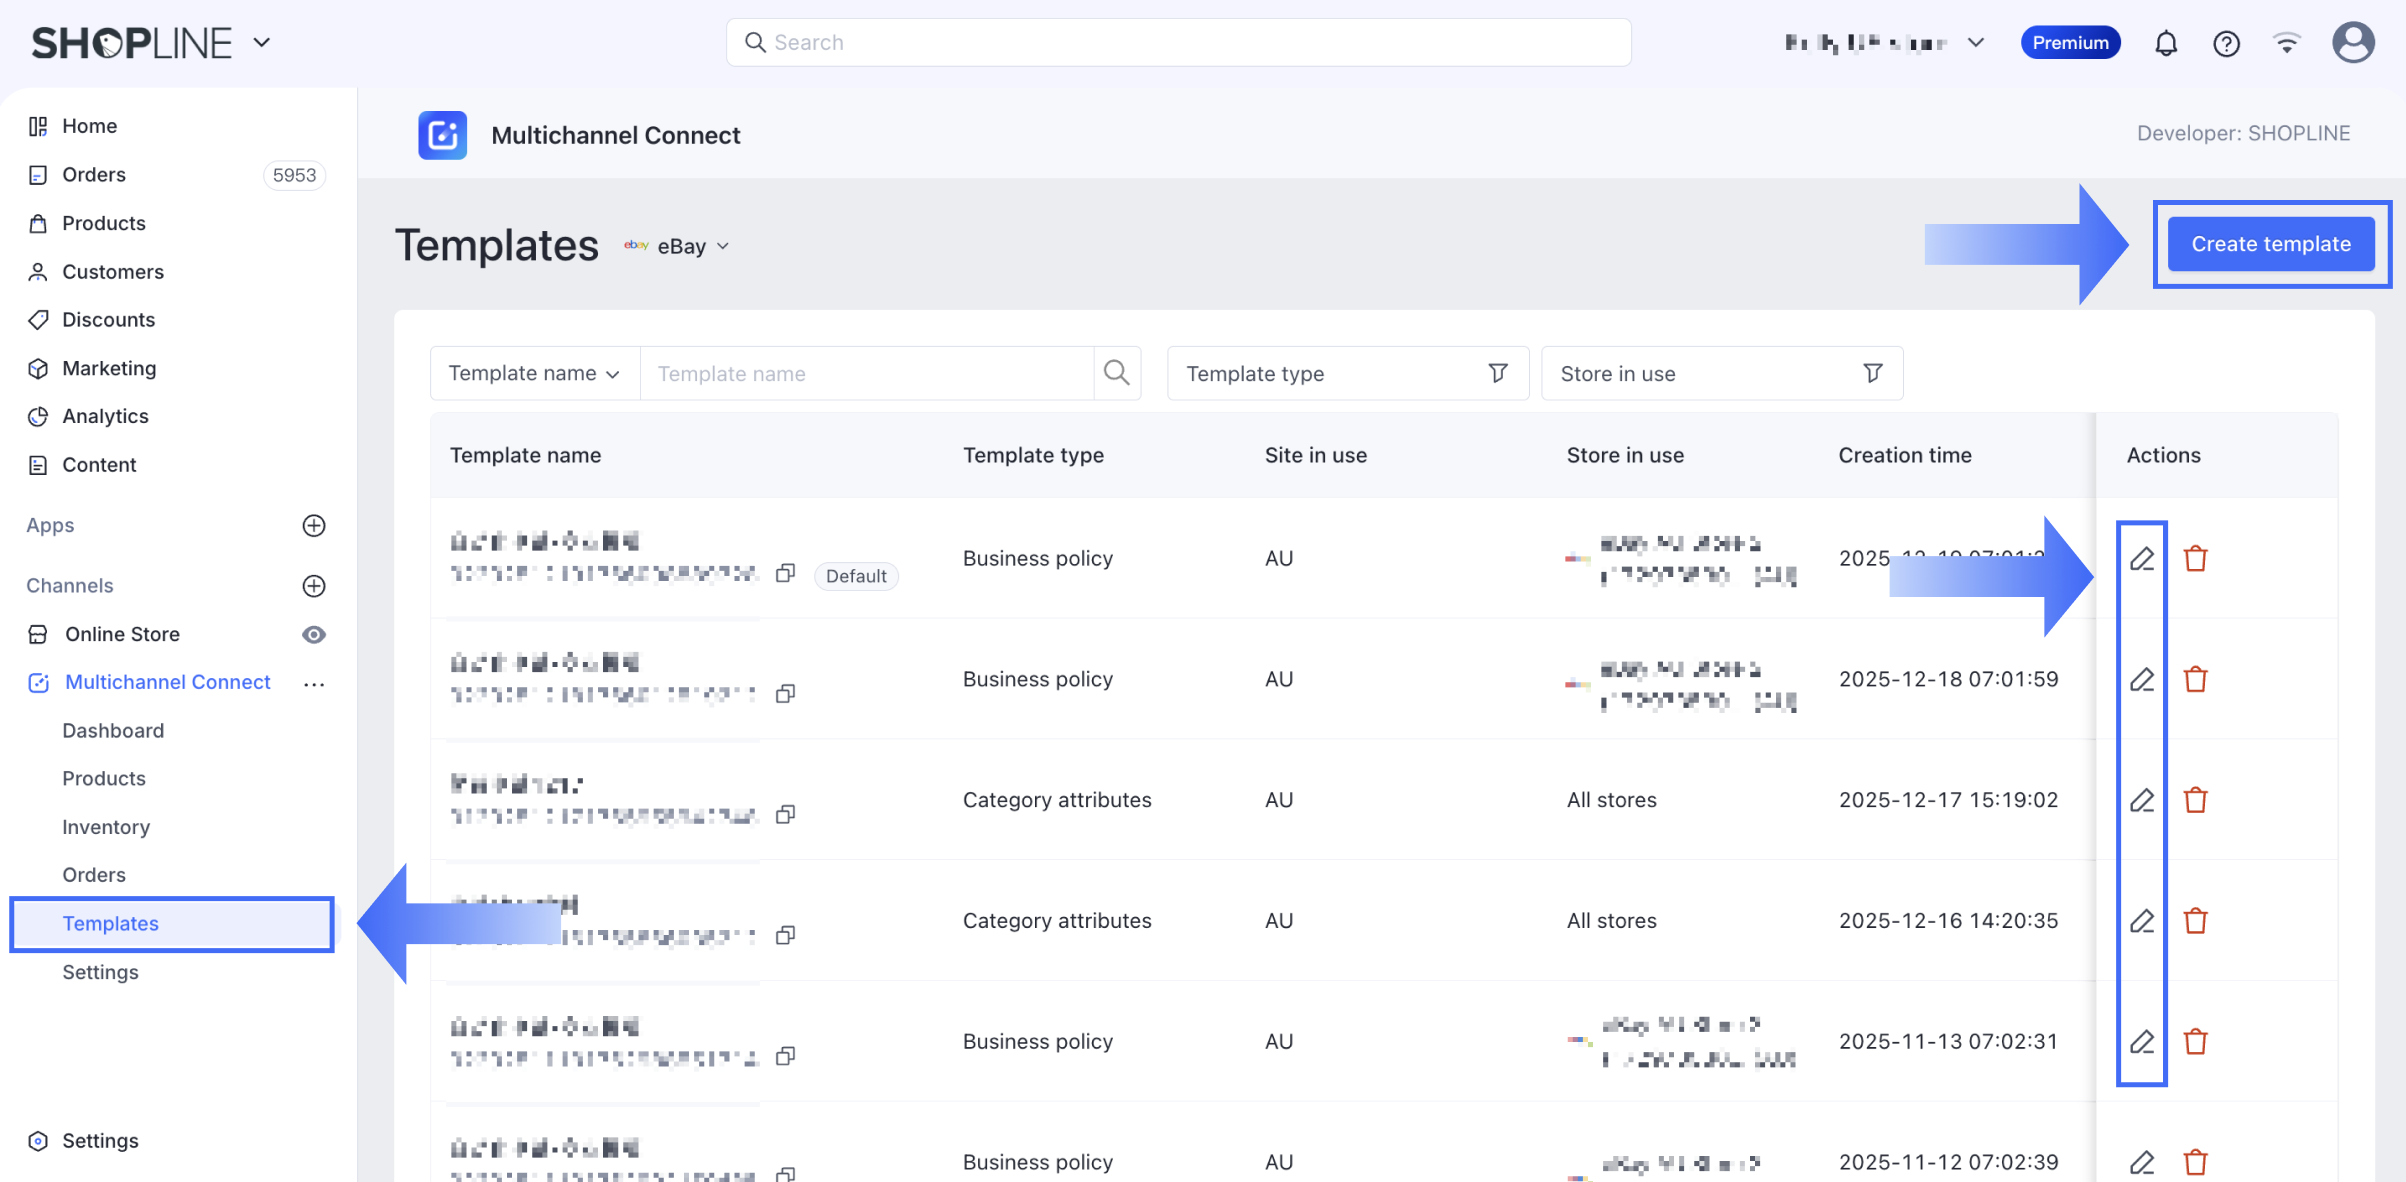The height and width of the screenshot is (1182, 2406).
Task: Open Multichannel Connect three-dot options
Action: (x=314, y=683)
